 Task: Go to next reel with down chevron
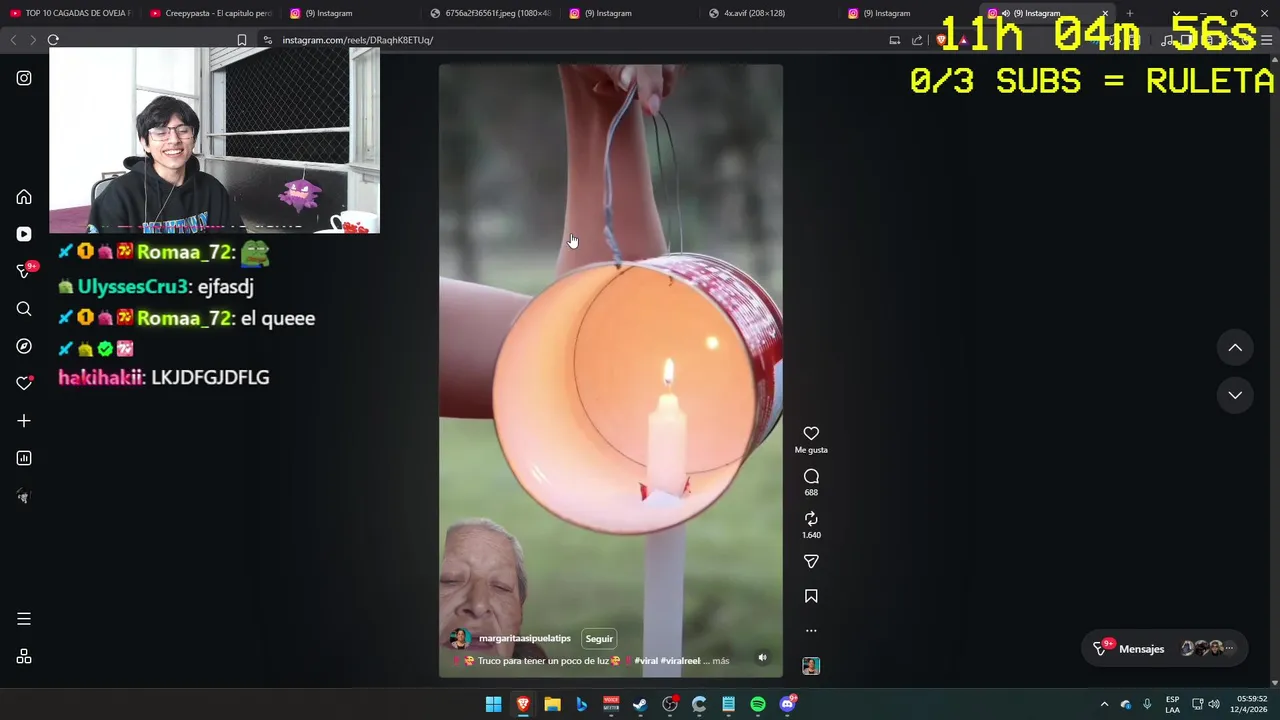click(x=1235, y=395)
